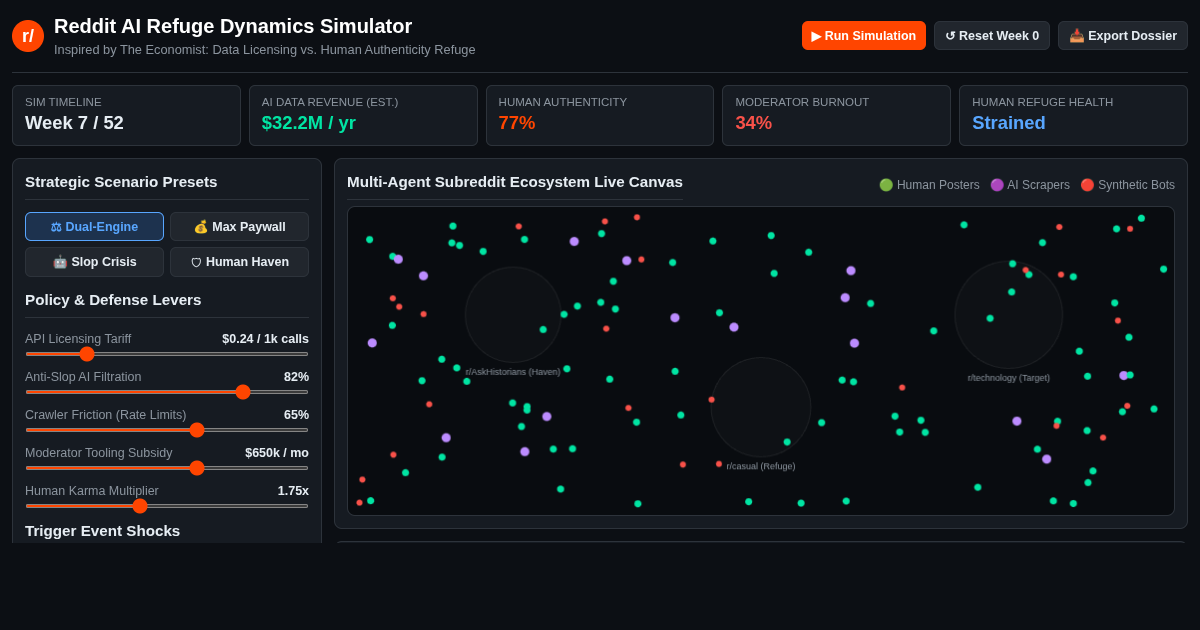1200x630 pixels.
Task: Click the r/AskHistorians (Haven) circle
Action: (513, 314)
